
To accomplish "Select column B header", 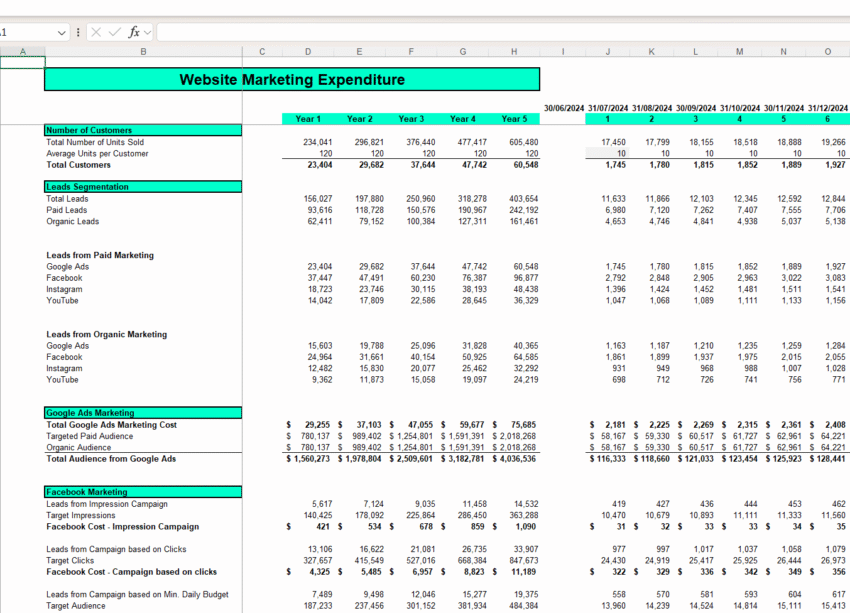I will (x=143, y=50).
